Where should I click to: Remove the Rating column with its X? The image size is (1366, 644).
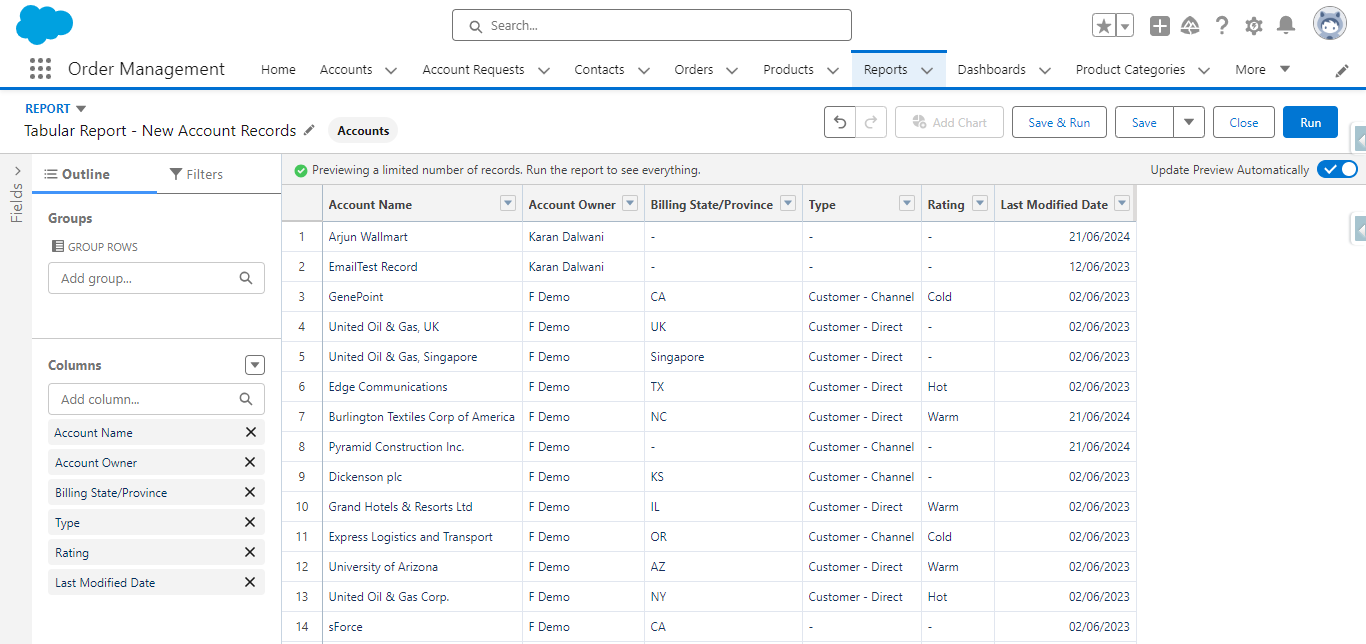click(x=249, y=552)
